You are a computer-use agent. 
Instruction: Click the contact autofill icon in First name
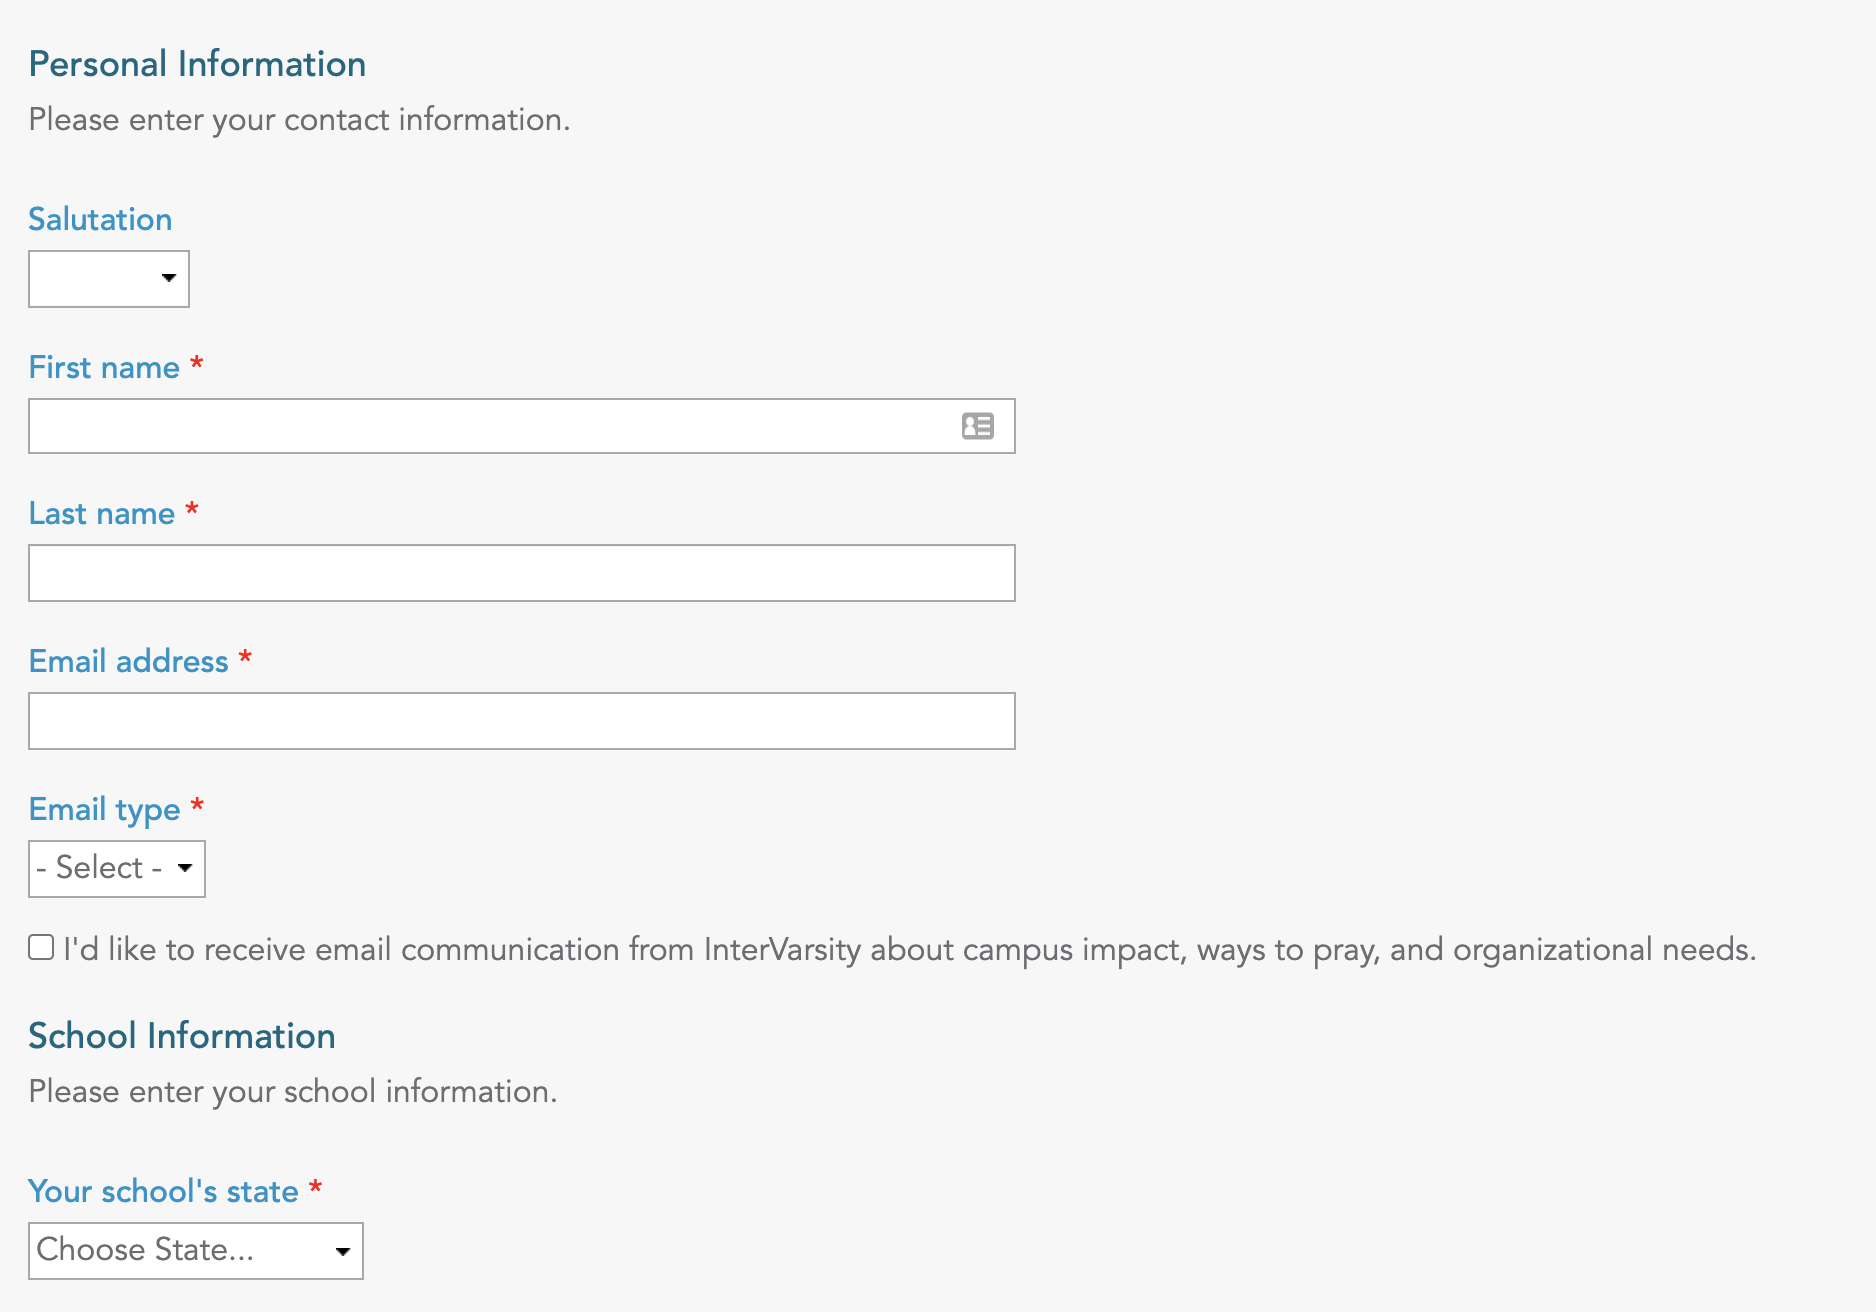[977, 426]
